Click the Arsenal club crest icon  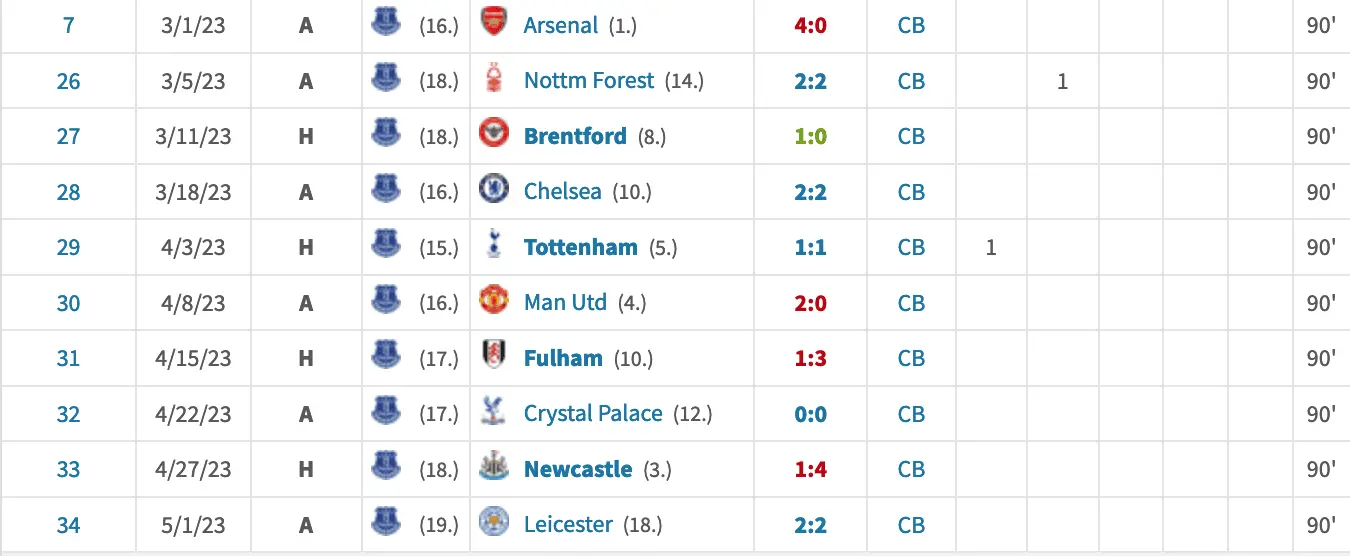(494, 24)
